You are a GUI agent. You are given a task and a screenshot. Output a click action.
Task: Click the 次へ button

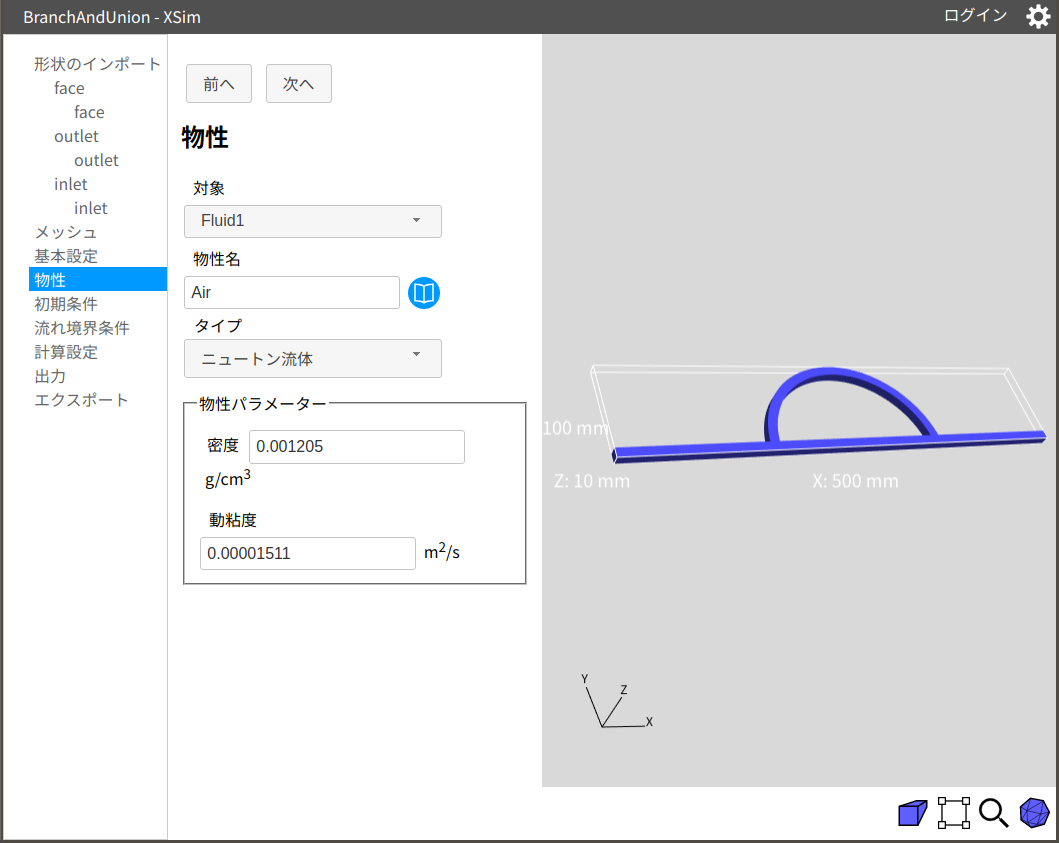tap(299, 84)
